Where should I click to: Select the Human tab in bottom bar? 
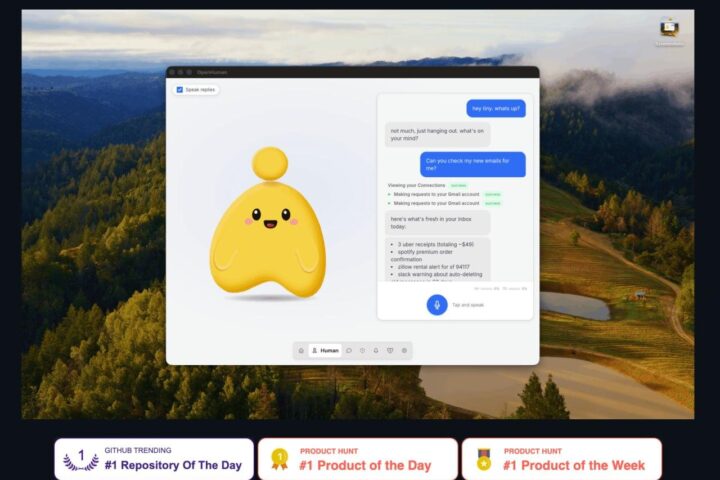point(325,350)
